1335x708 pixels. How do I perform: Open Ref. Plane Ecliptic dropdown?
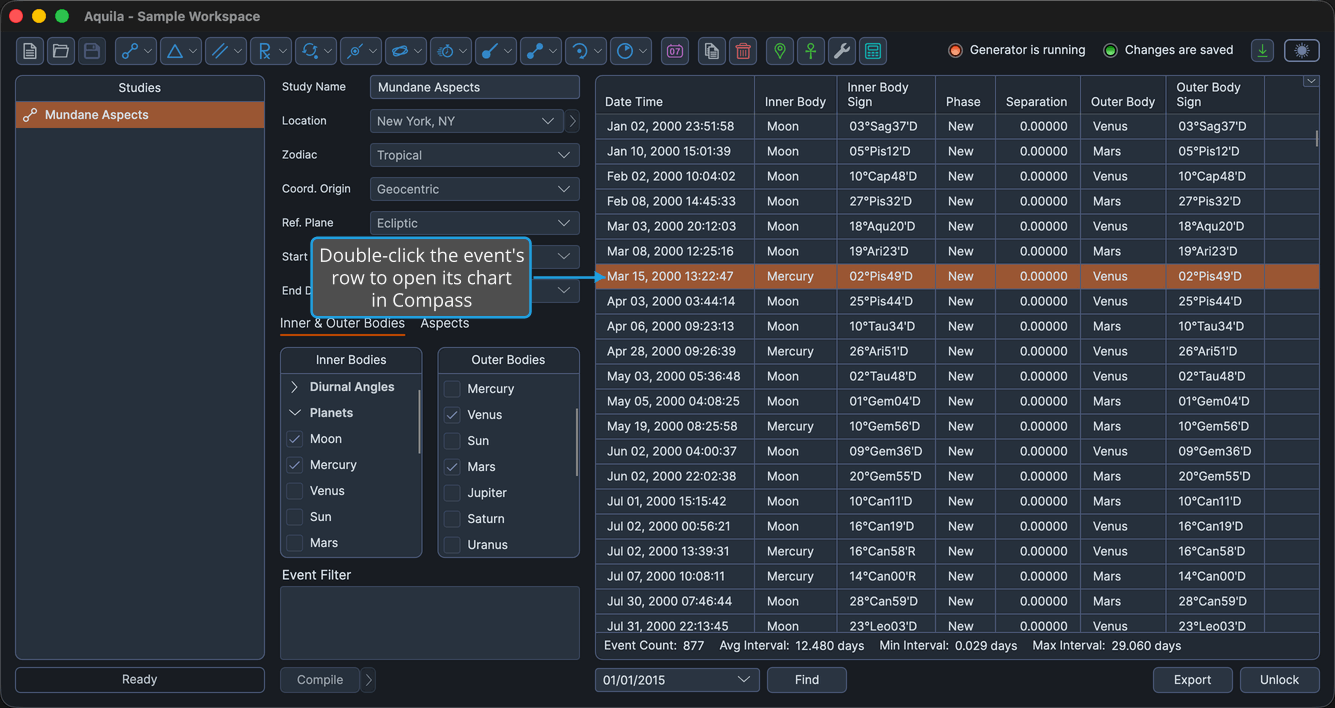(x=475, y=223)
